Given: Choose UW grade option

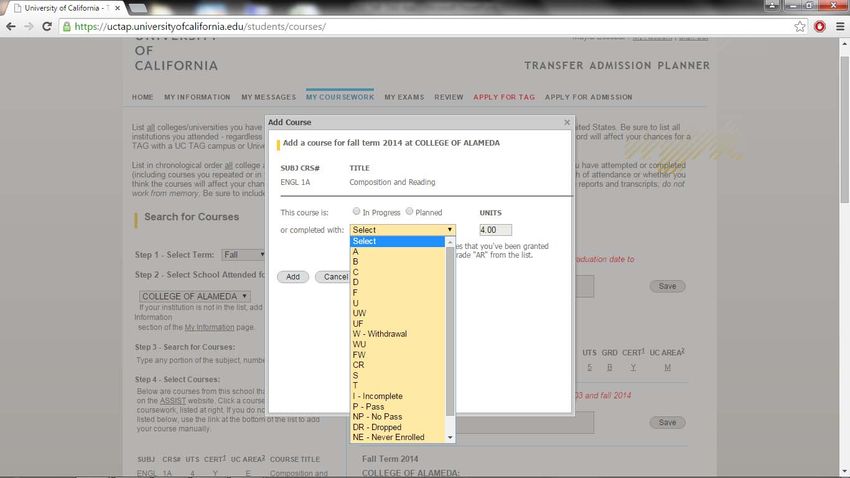Looking at the screenshot, I should point(397,313).
